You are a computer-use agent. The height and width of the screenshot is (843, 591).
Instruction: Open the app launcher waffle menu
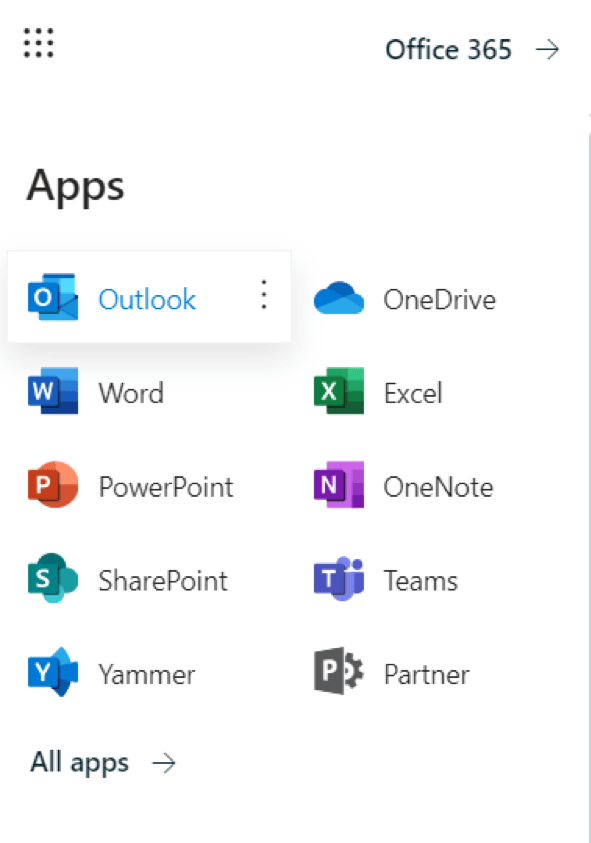pos(38,43)
